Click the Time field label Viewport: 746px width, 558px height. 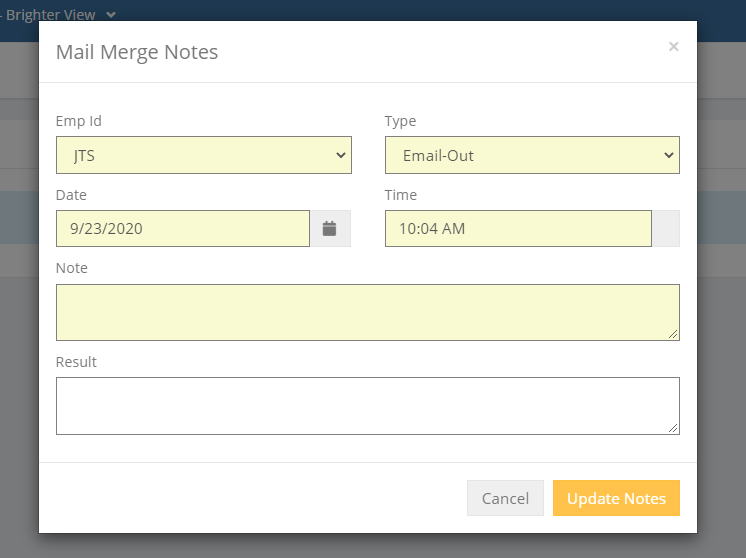click(401, 195)
